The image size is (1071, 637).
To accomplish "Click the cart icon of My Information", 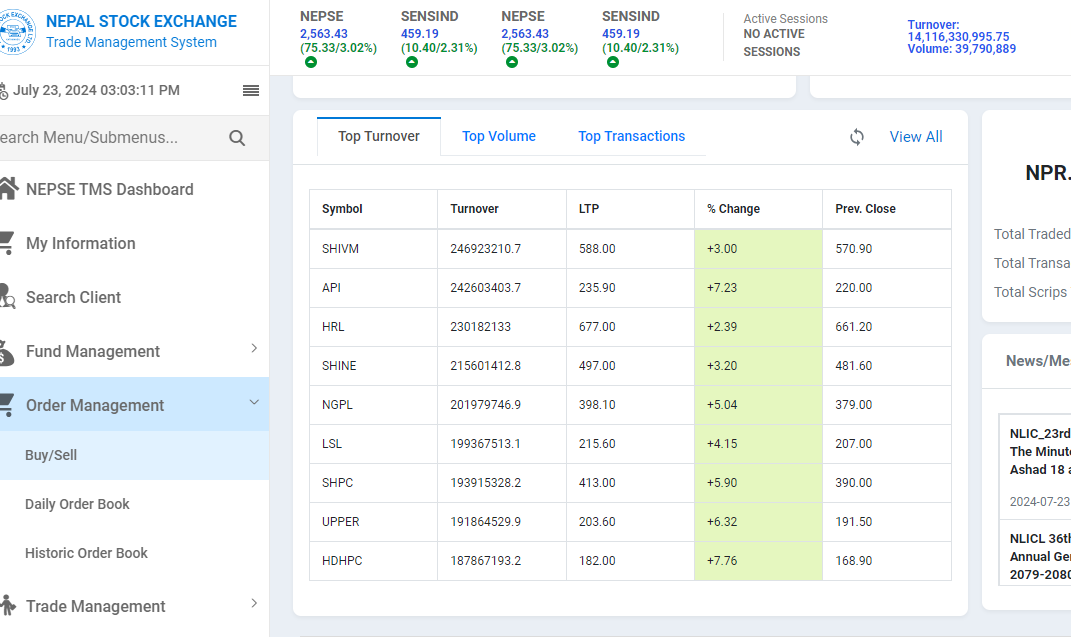I will click(x=6, y=243).
